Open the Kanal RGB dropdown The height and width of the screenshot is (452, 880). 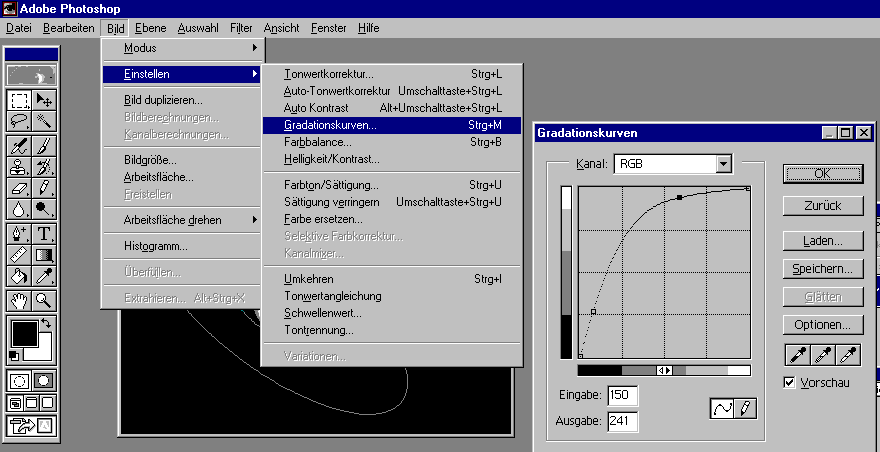pos(724,164)
